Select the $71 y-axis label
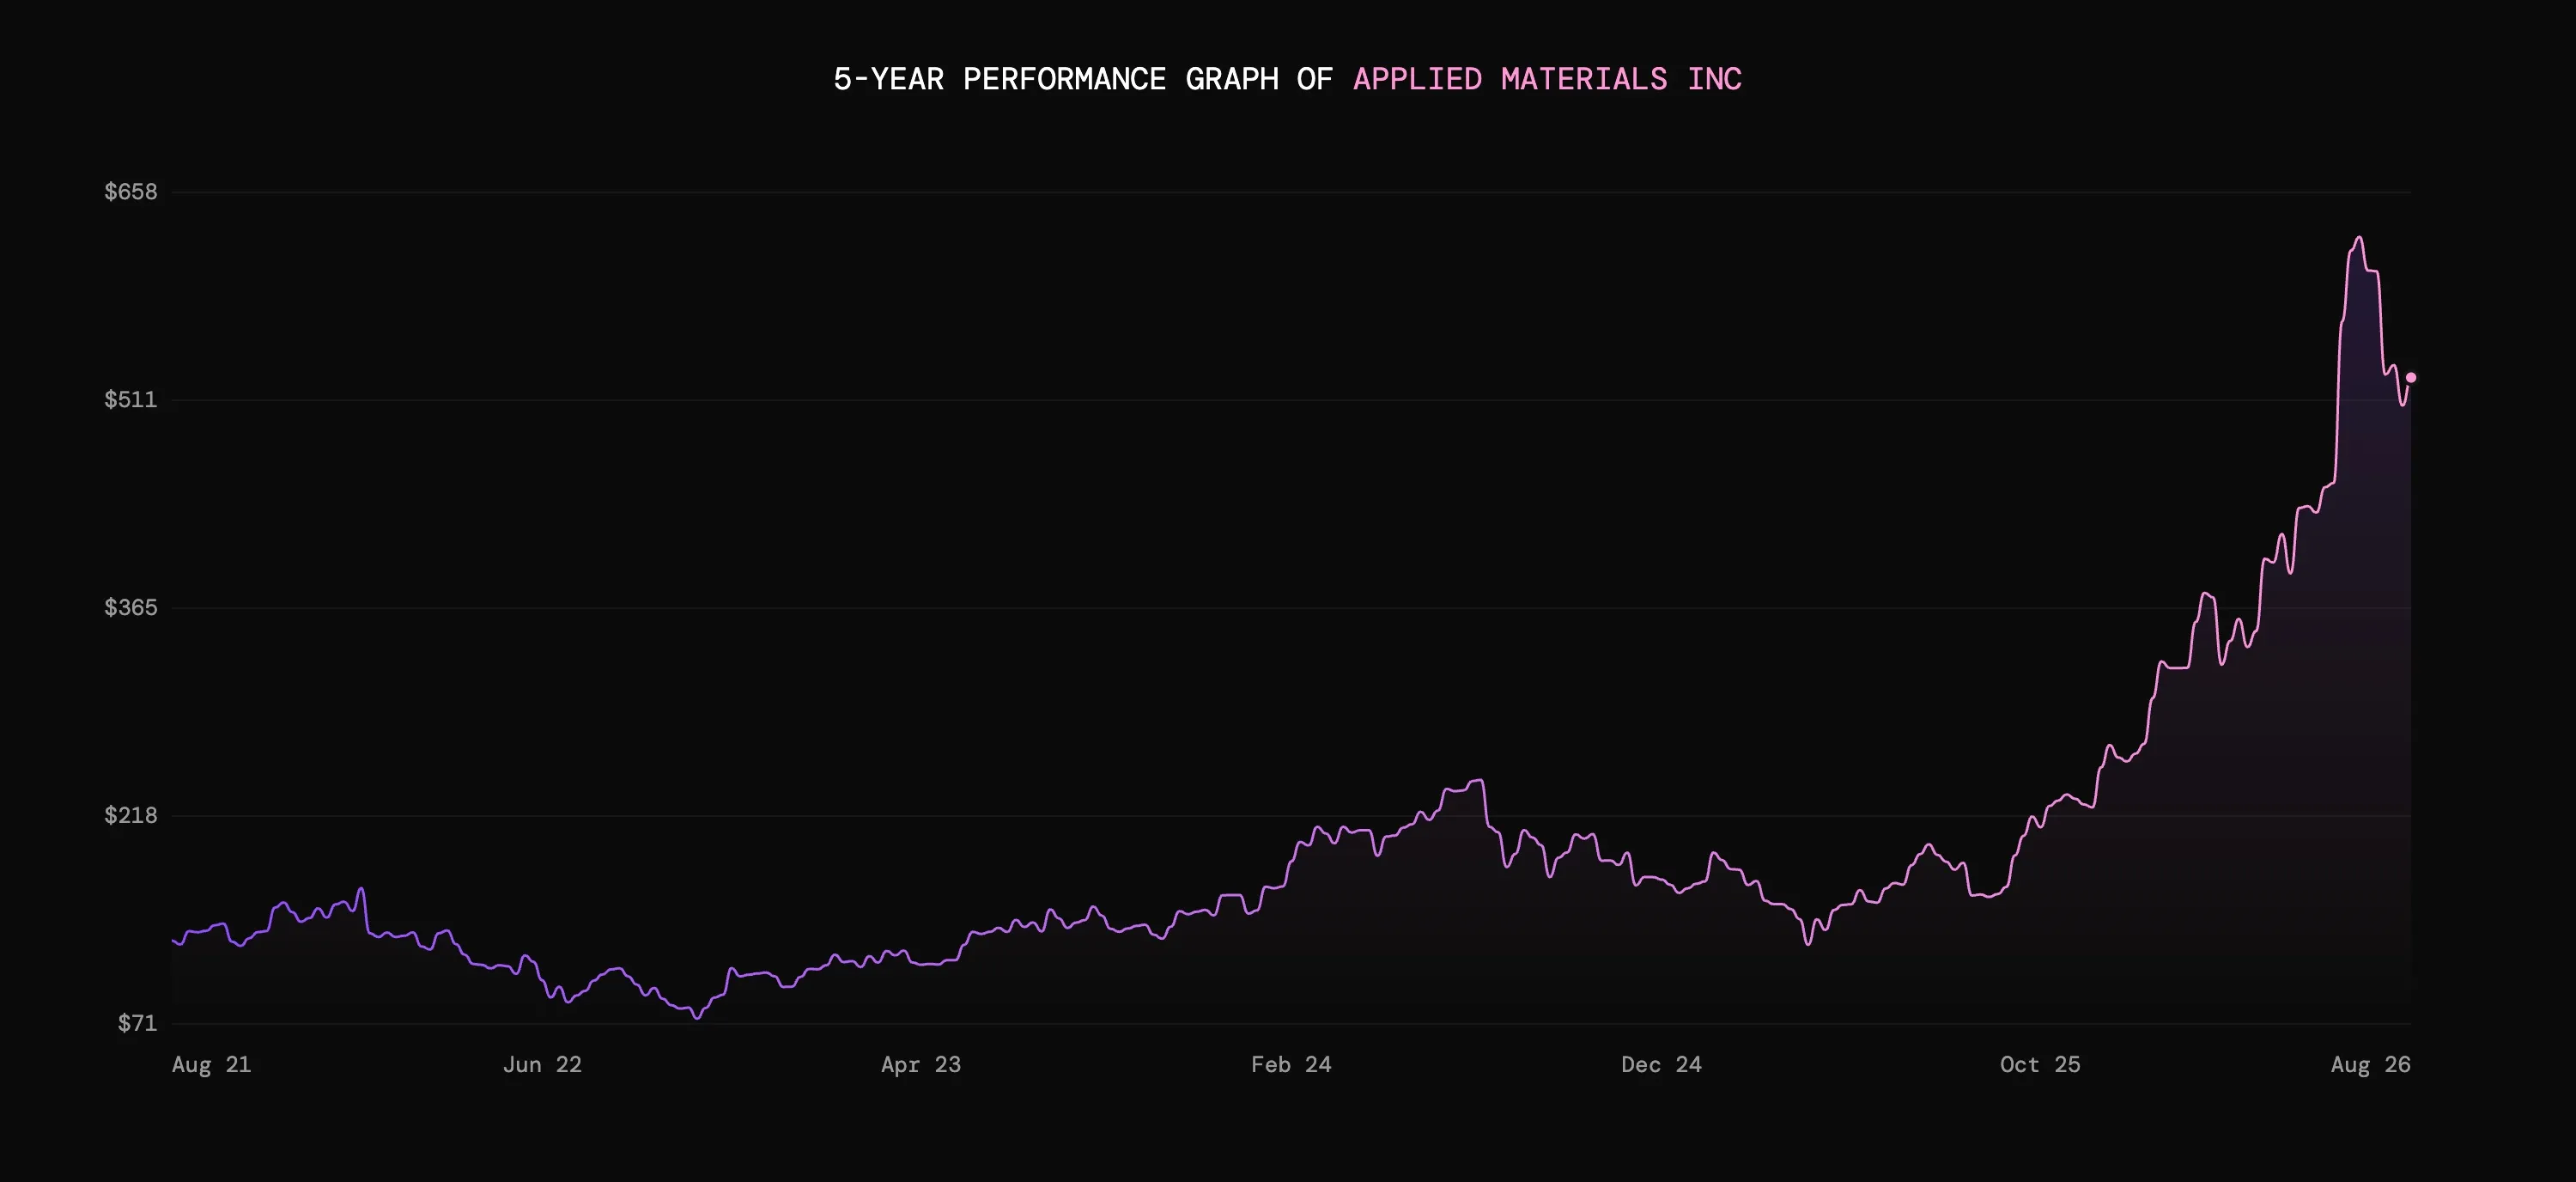This screenshot has height=1182, width=2576. click(137, 1023)
